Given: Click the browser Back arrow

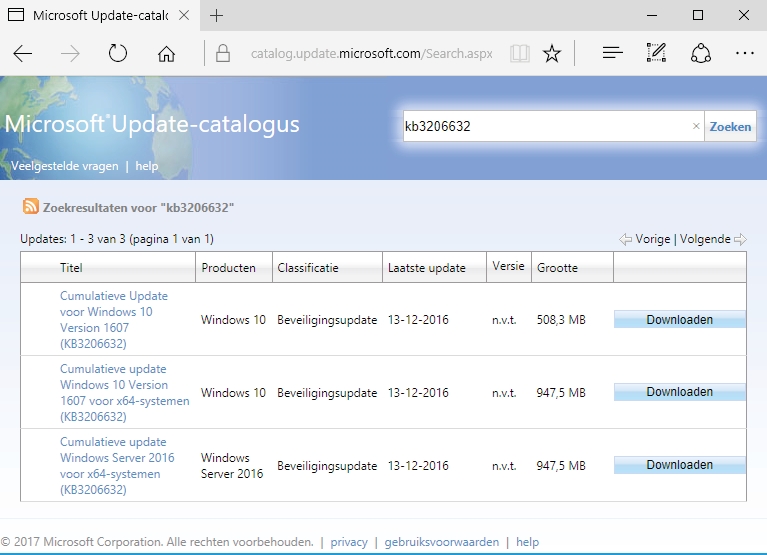Looking at the screenshot, I should click(23, 54).
